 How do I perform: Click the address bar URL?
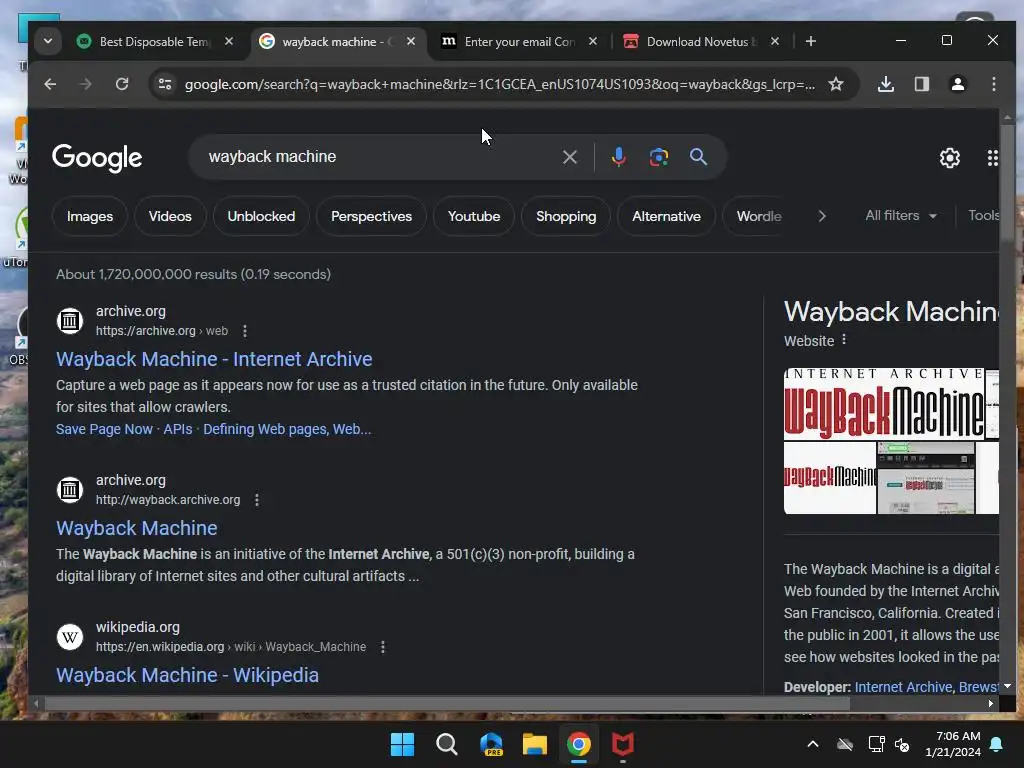point(500,84)
